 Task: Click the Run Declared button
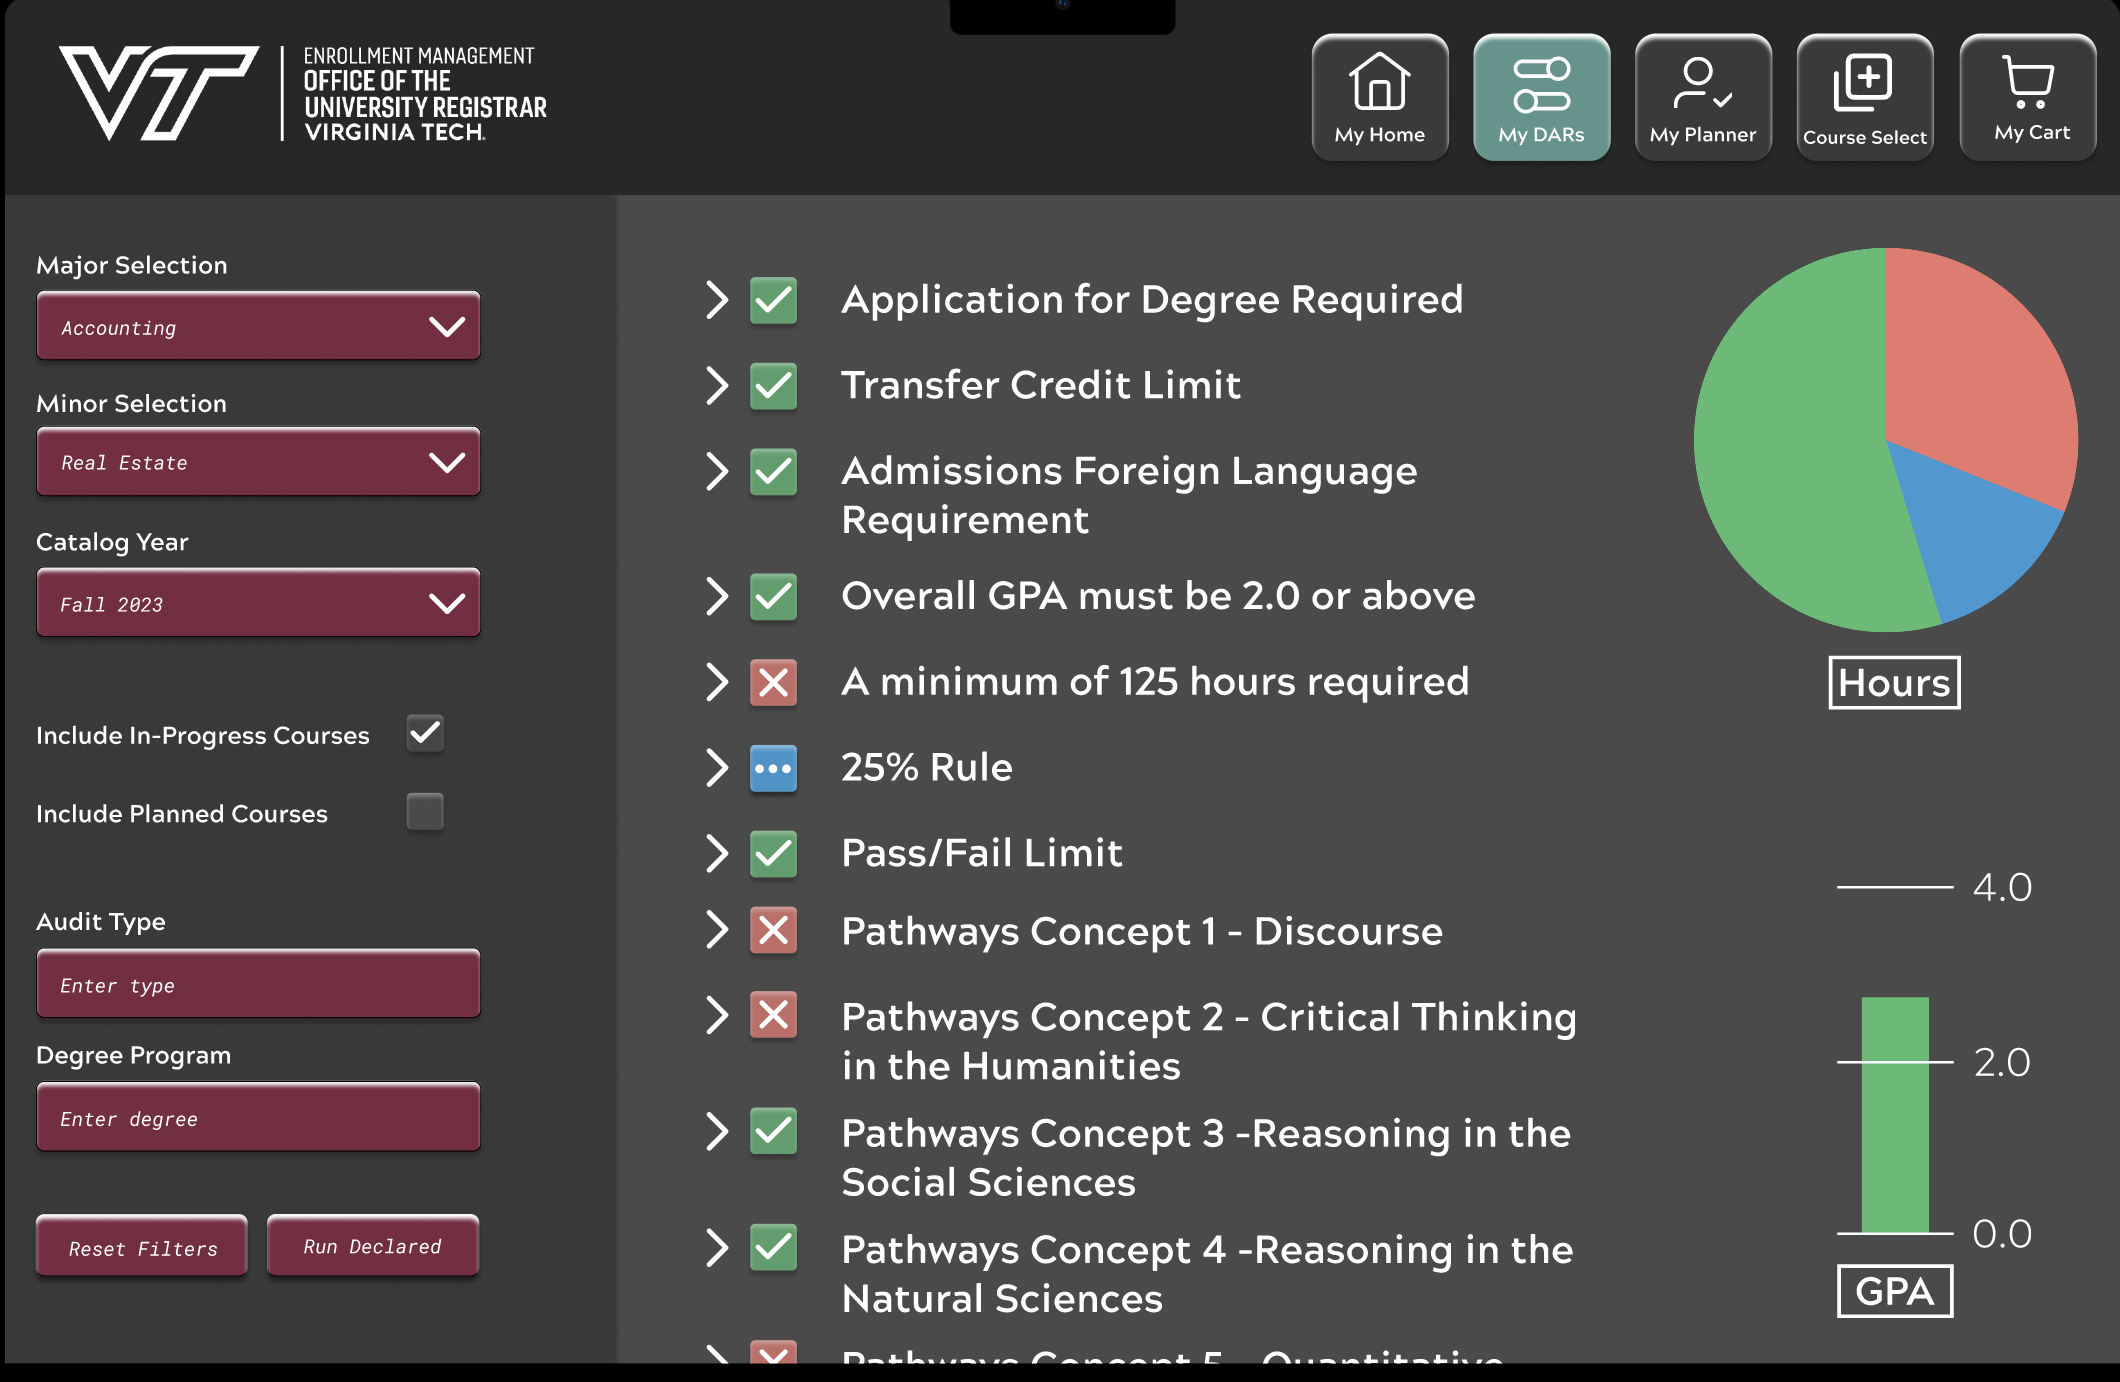tap(372, 1246)
